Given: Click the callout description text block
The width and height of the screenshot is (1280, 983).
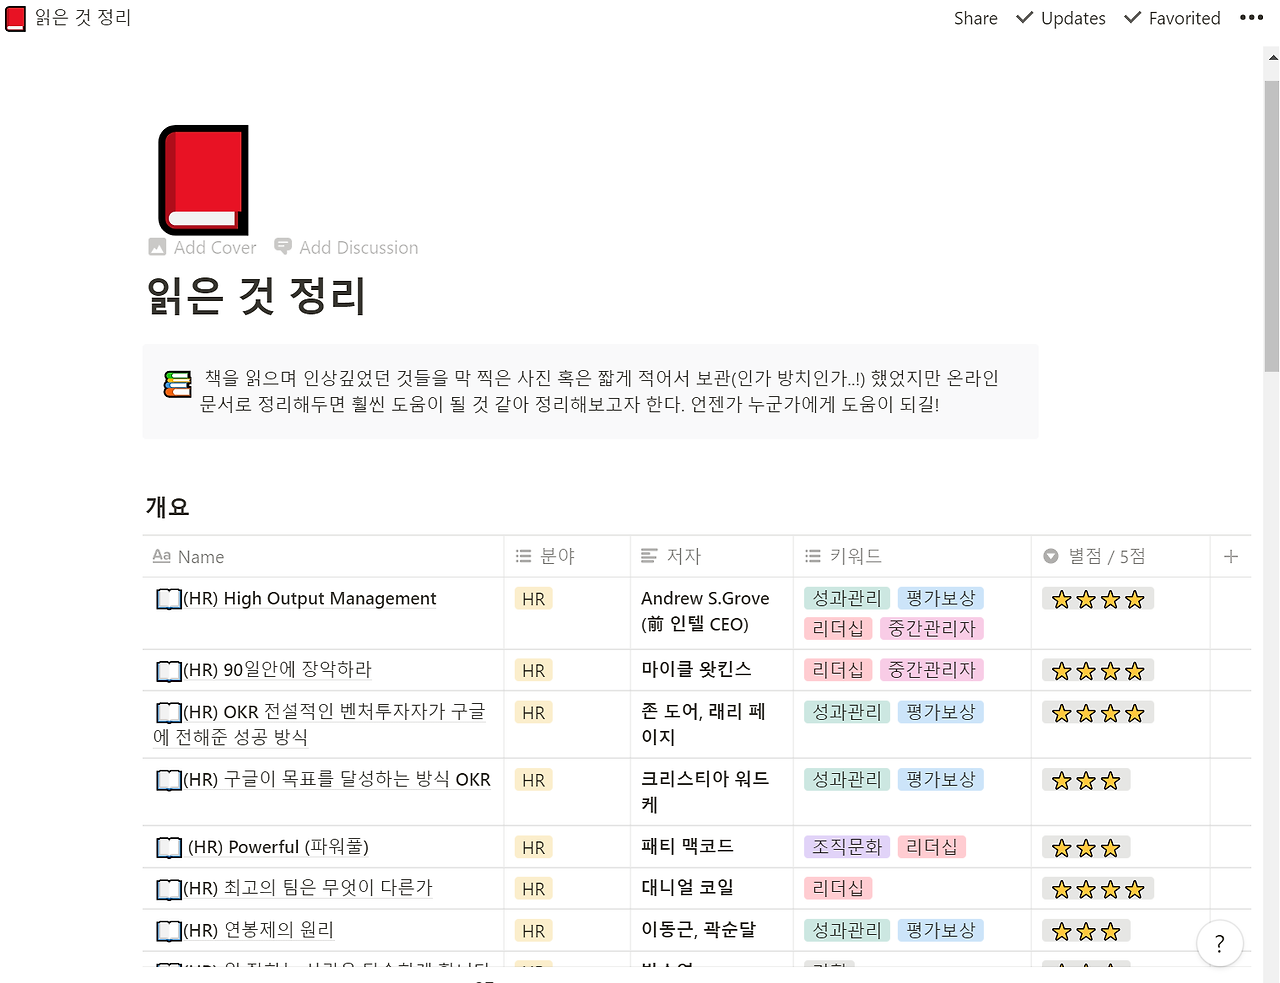Looking at the screenshot, I should point(599,391).
